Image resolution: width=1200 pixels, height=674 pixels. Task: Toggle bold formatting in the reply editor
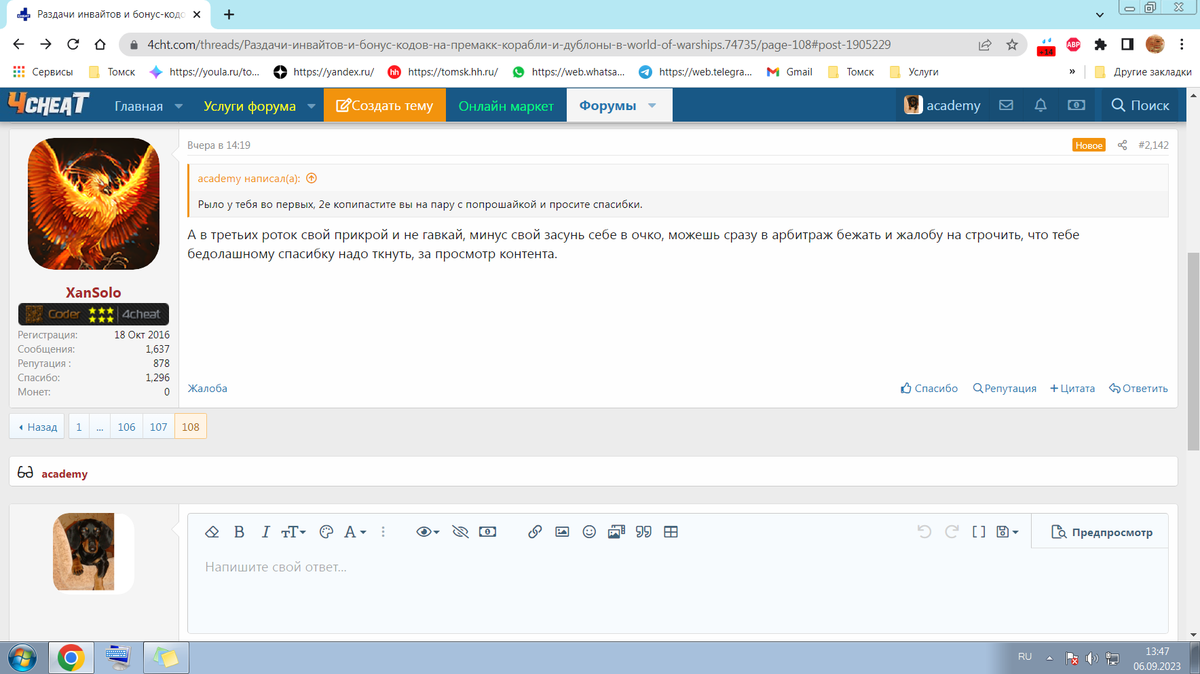click(239, 532)
